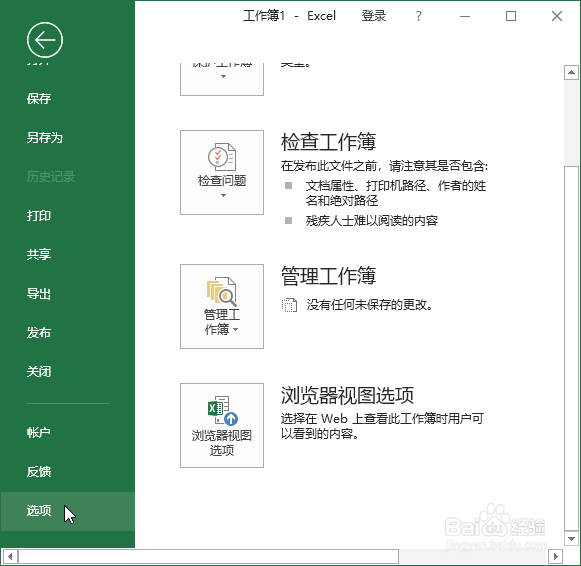Click the help question mark icon
The width and height of the screenshot is (581, 566).
point(419,16)
